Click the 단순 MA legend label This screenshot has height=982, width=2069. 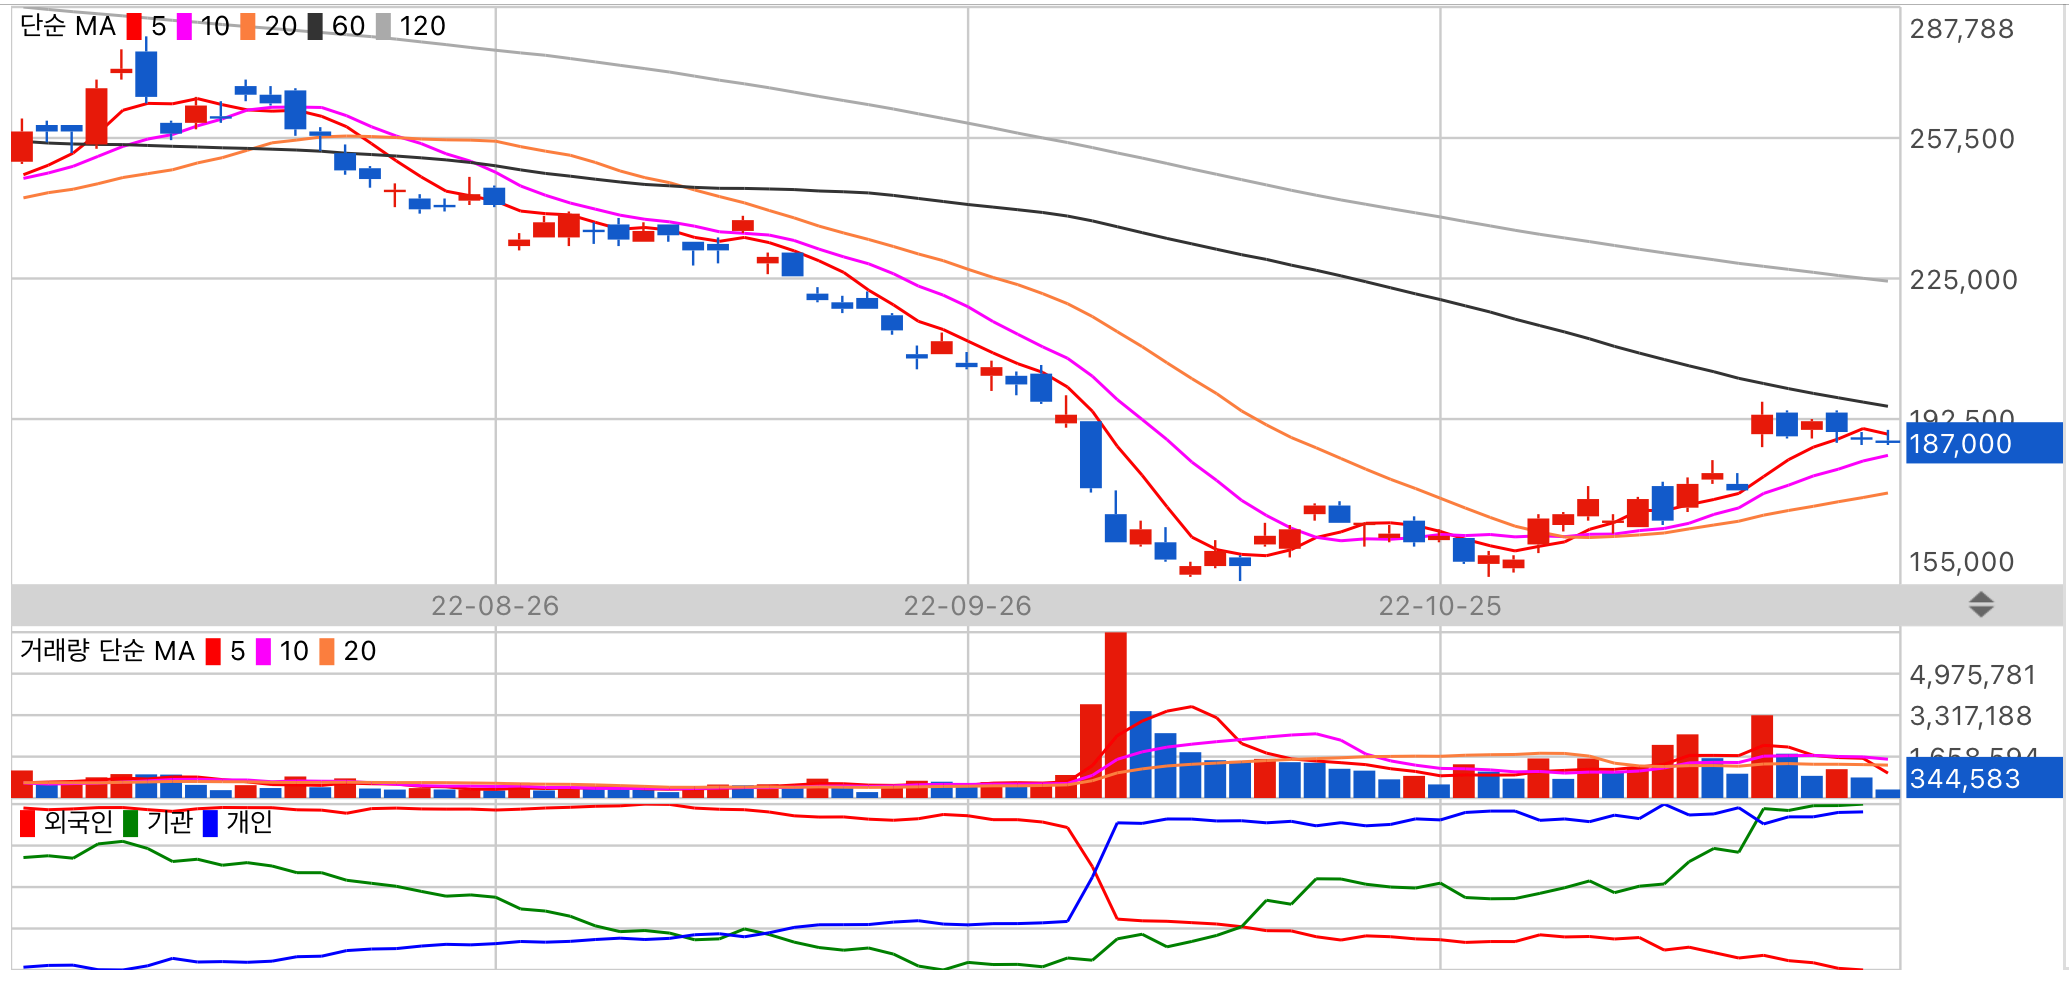coord(68,27)
